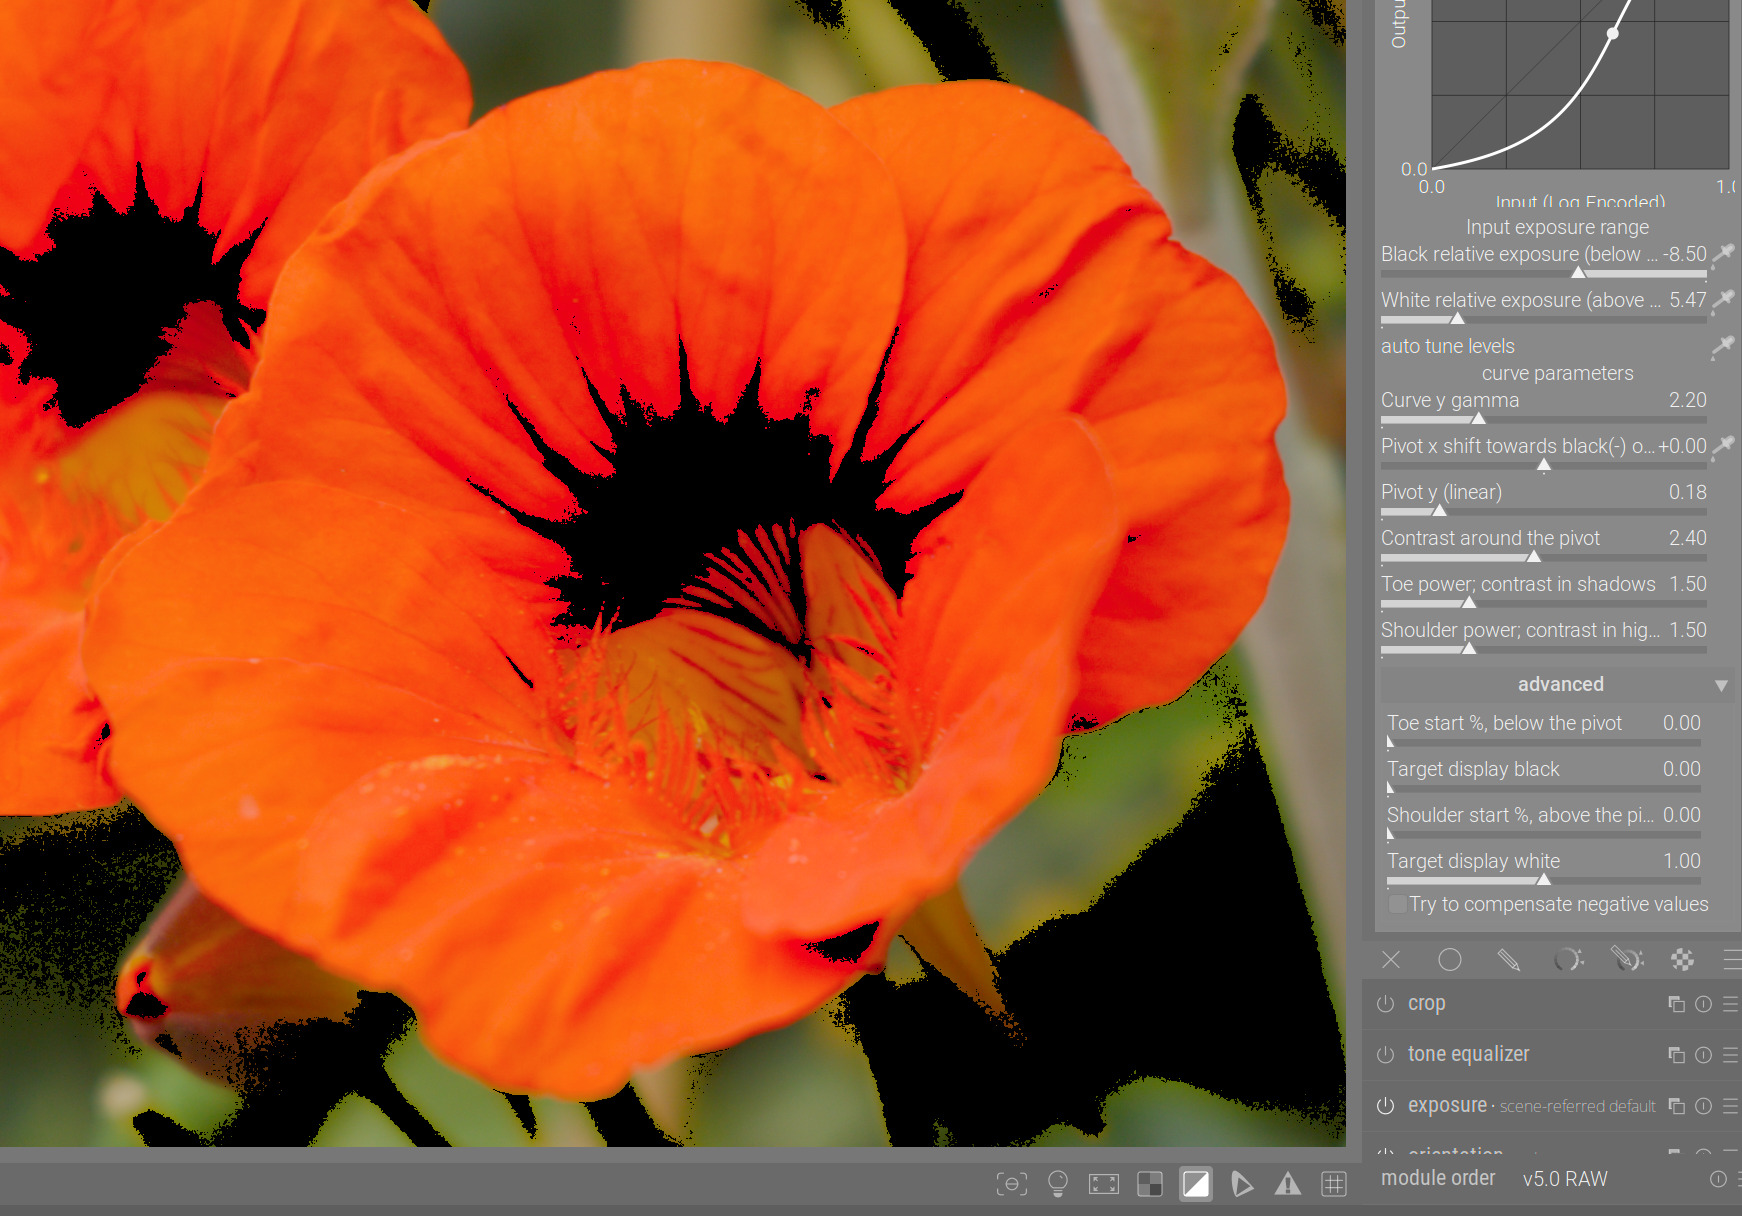Toggle the guides grid overlay icon
Image resolution: width=1742 pixels, height=1216 pixels.
1334,1184
